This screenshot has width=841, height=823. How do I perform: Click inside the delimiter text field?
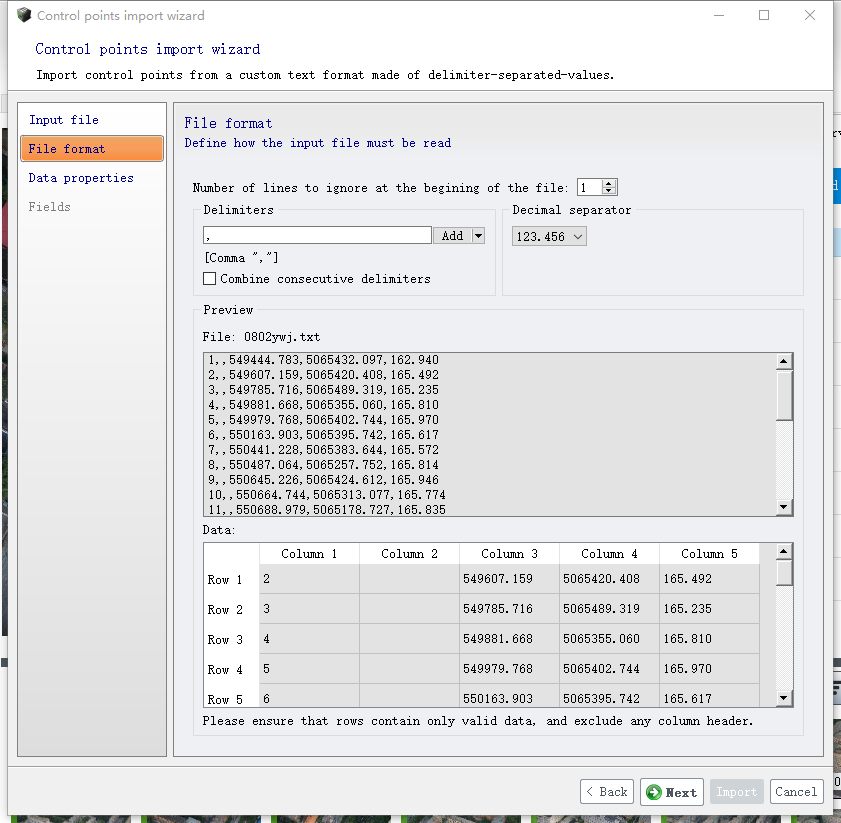316,236
